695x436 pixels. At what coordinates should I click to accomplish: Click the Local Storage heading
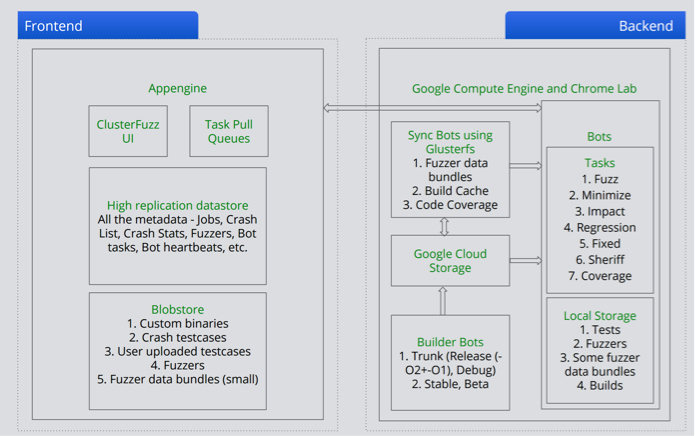tap(600, 315)
